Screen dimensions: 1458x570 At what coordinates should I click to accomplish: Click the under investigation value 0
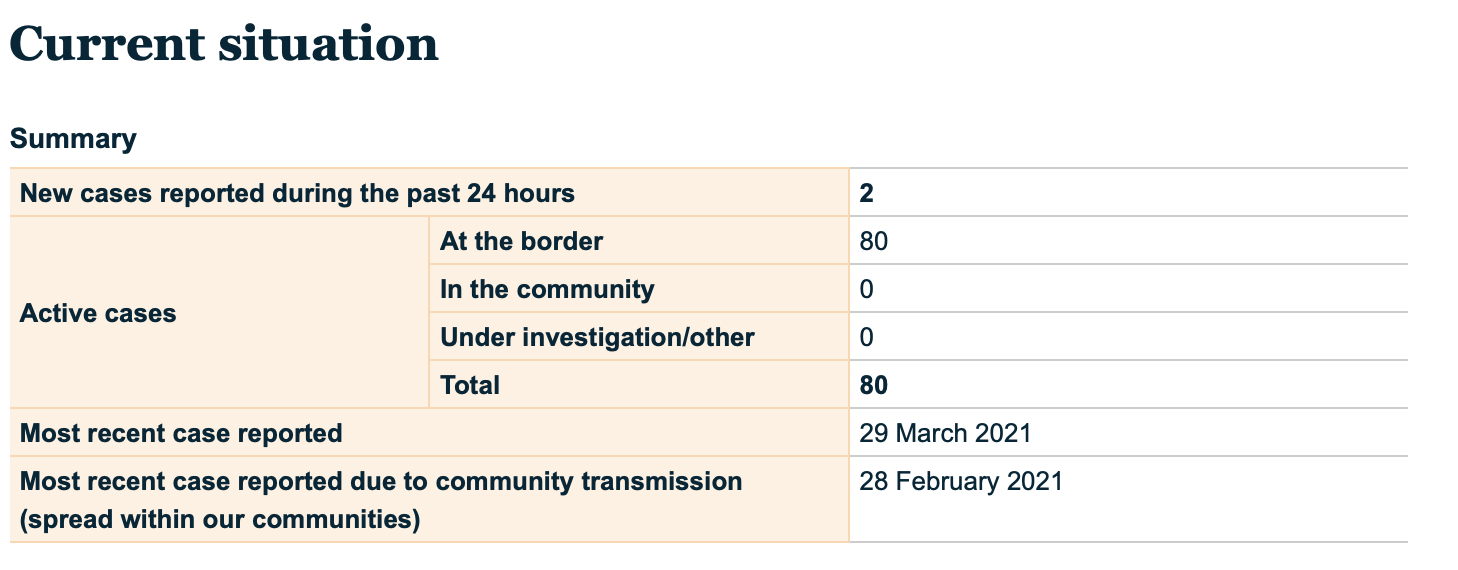pyautogui.click(x=866, y=337)
